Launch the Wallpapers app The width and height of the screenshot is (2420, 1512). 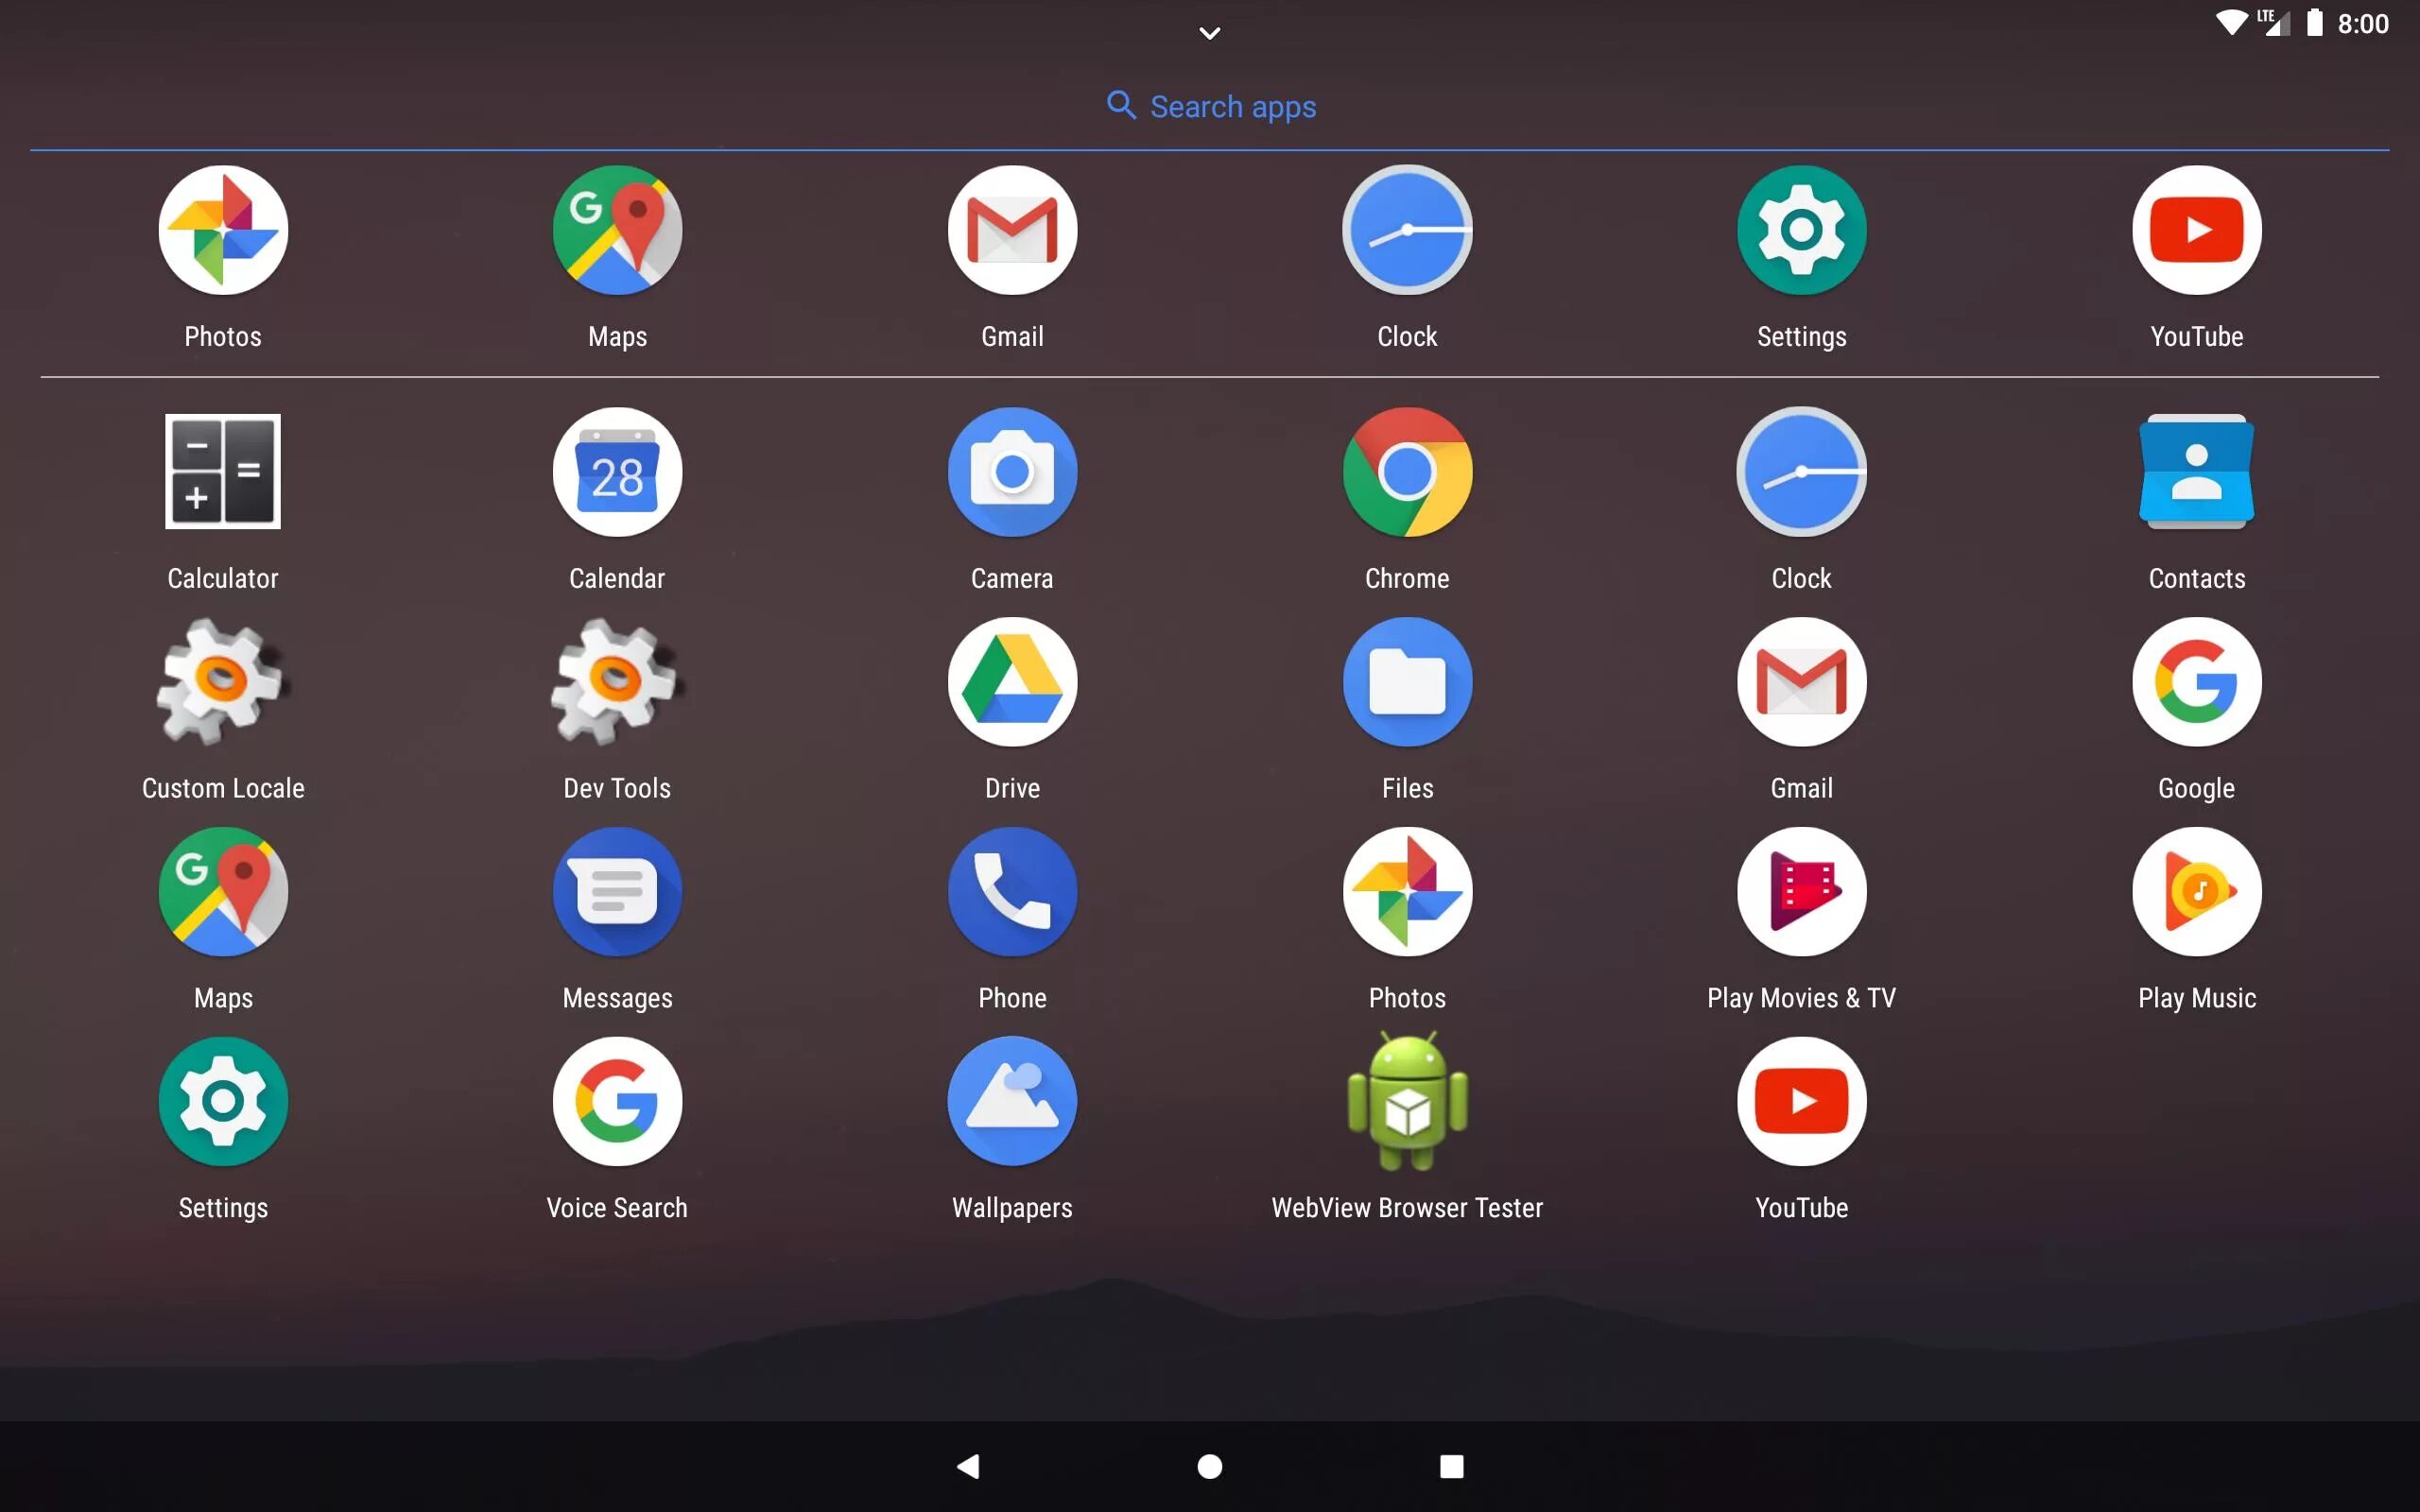pyautogui.click(x=1012, y=1101)
